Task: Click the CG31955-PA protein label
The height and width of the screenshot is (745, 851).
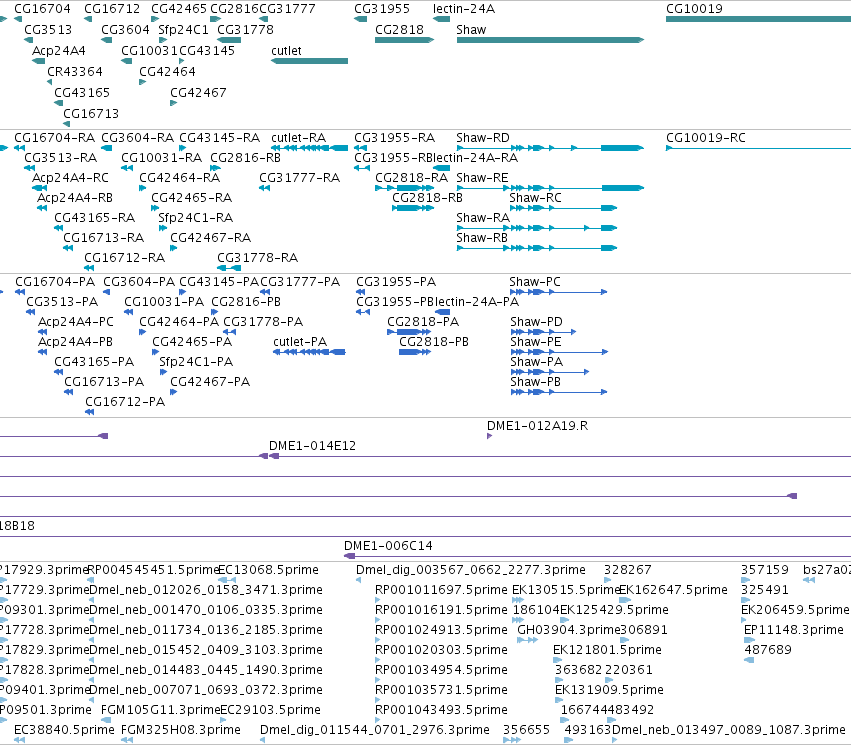Action: 396,282
